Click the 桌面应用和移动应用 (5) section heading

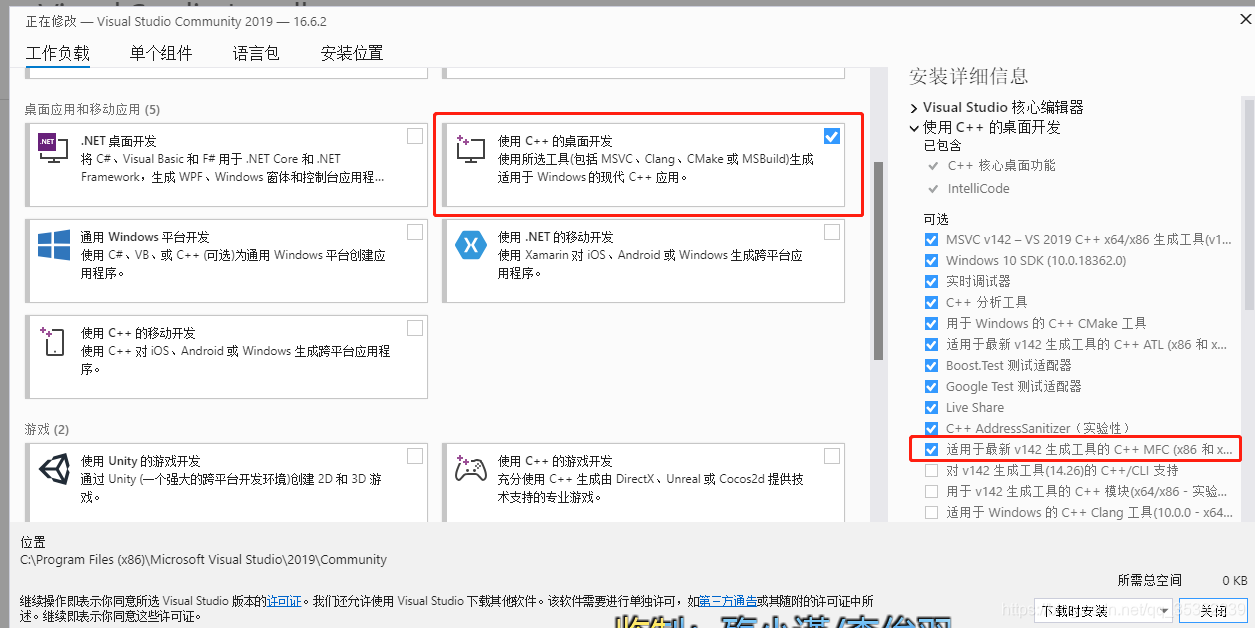92,109
